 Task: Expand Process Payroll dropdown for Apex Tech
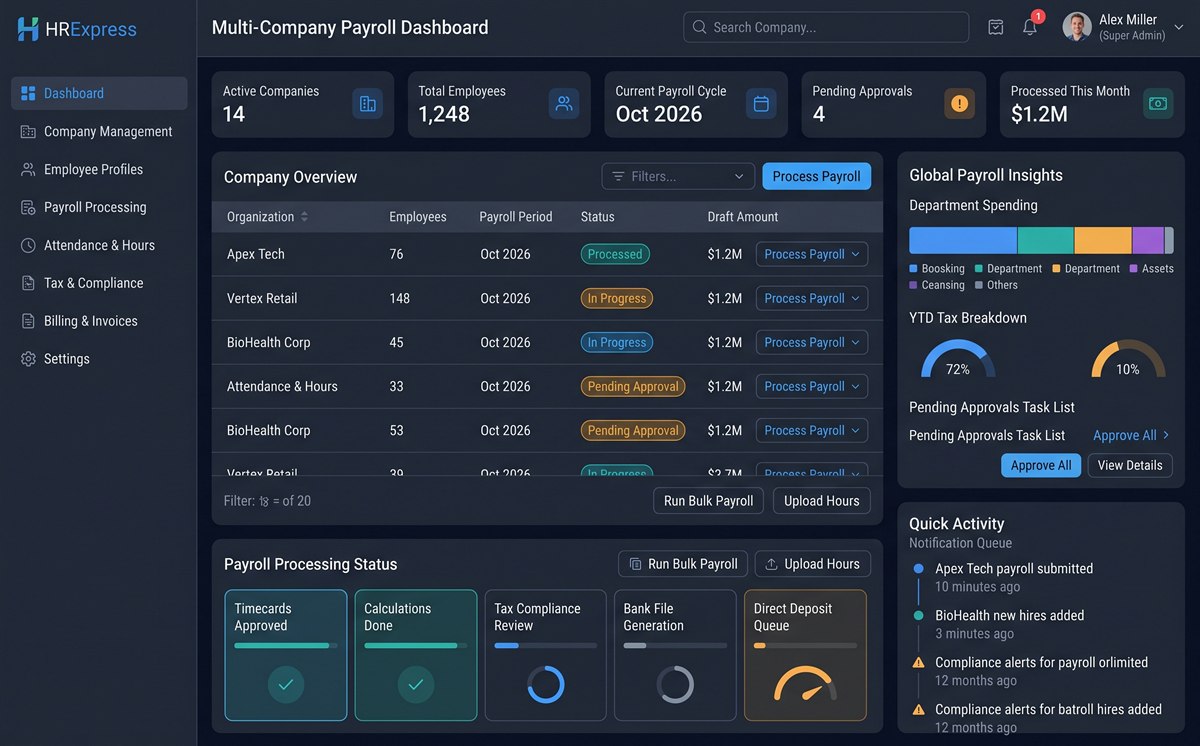click(812, 254)
